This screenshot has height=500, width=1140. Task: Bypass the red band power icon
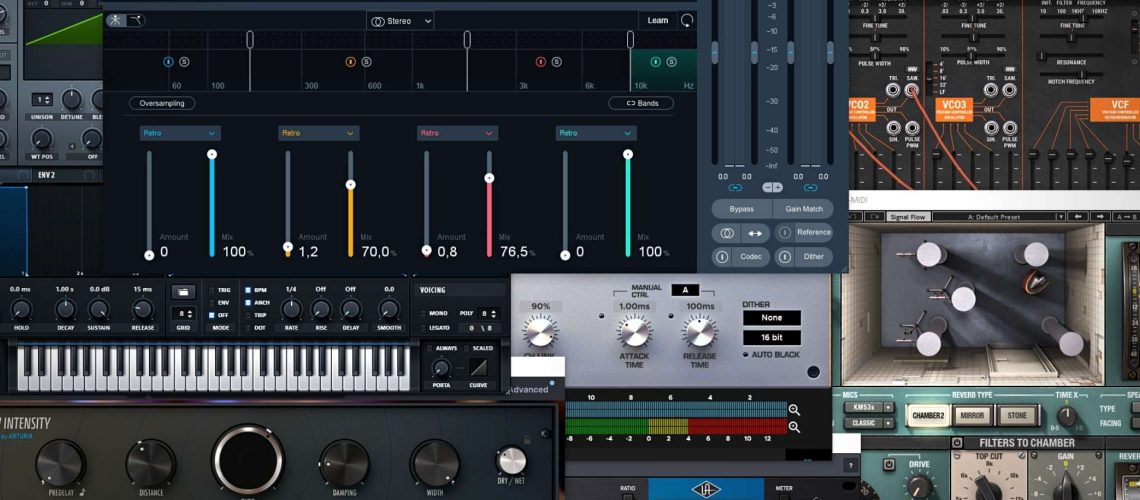pyautogui.click(x=540, y=62)
